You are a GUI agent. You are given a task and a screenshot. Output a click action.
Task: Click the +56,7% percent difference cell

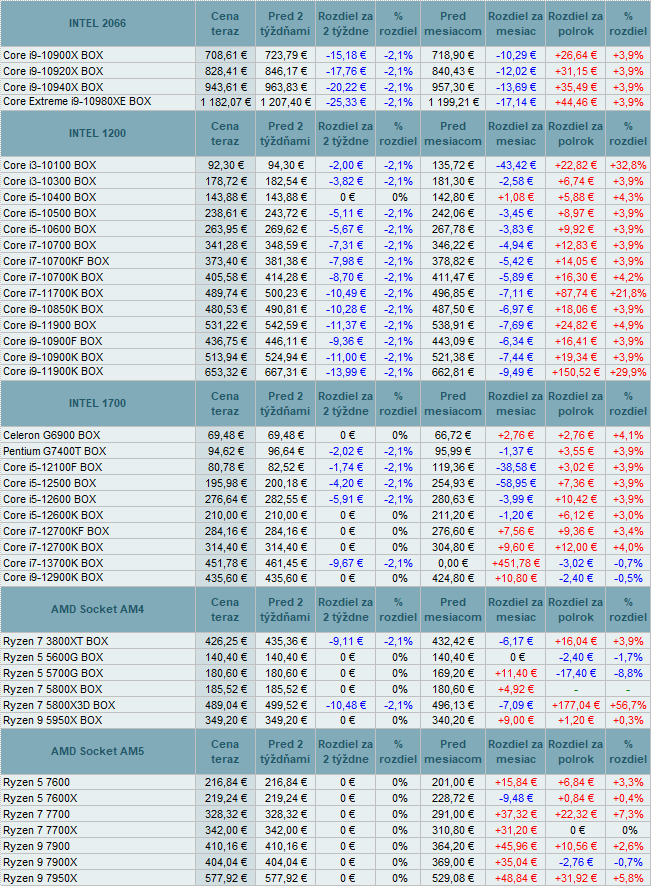(x=628, y=705)
